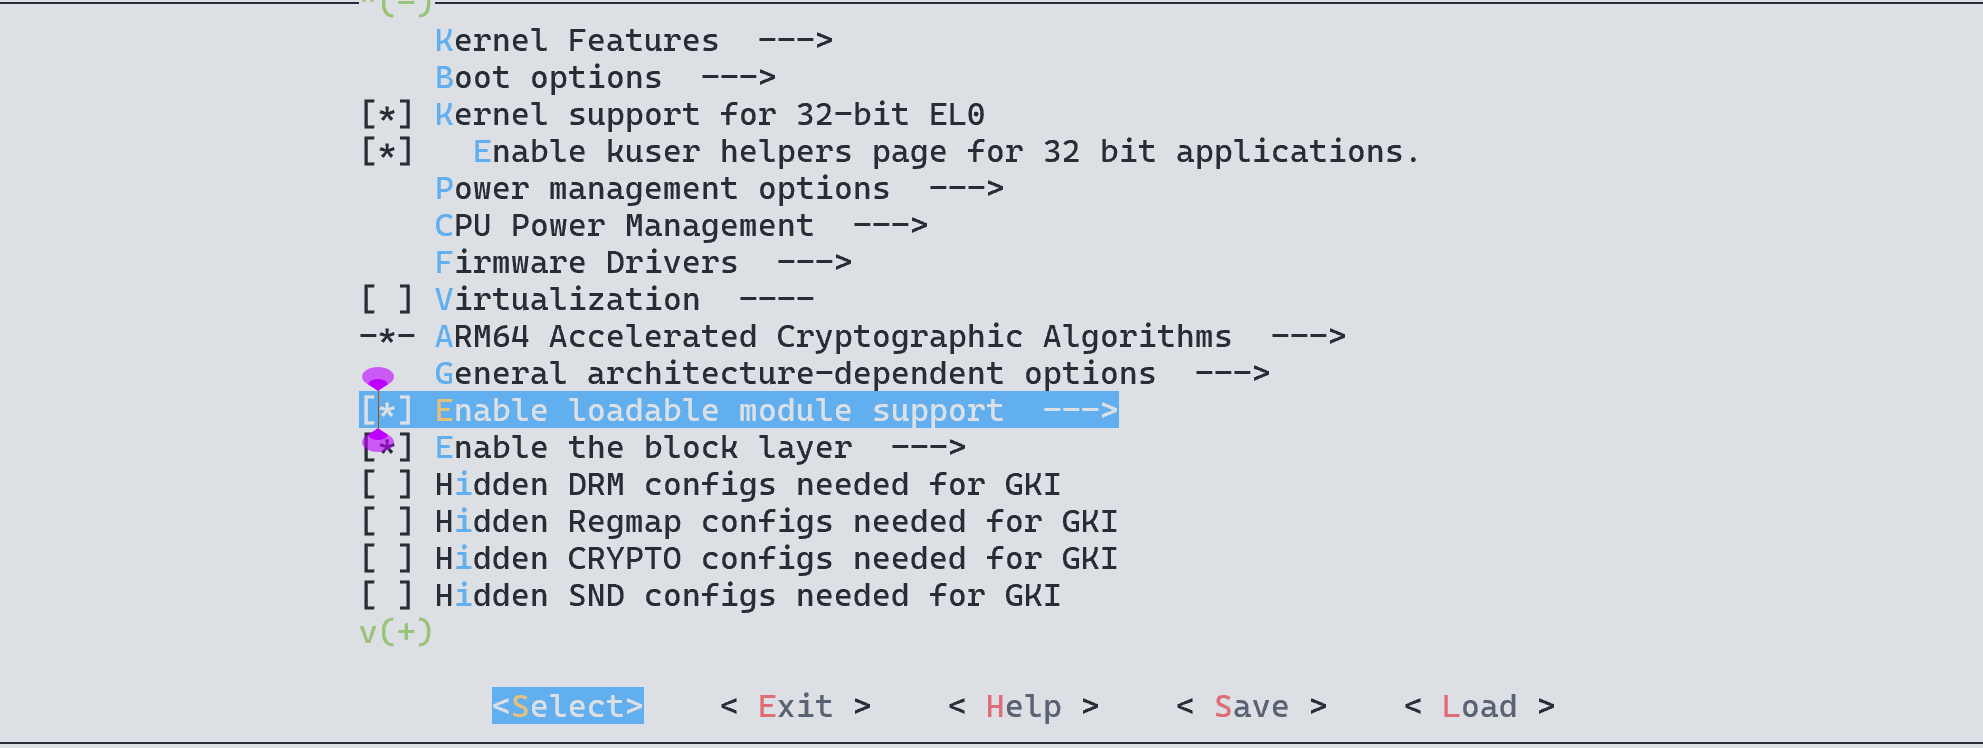Click the upper purple text selection handle
Image resolution: width=1983 pixels, height=748 pixels.
377,378
